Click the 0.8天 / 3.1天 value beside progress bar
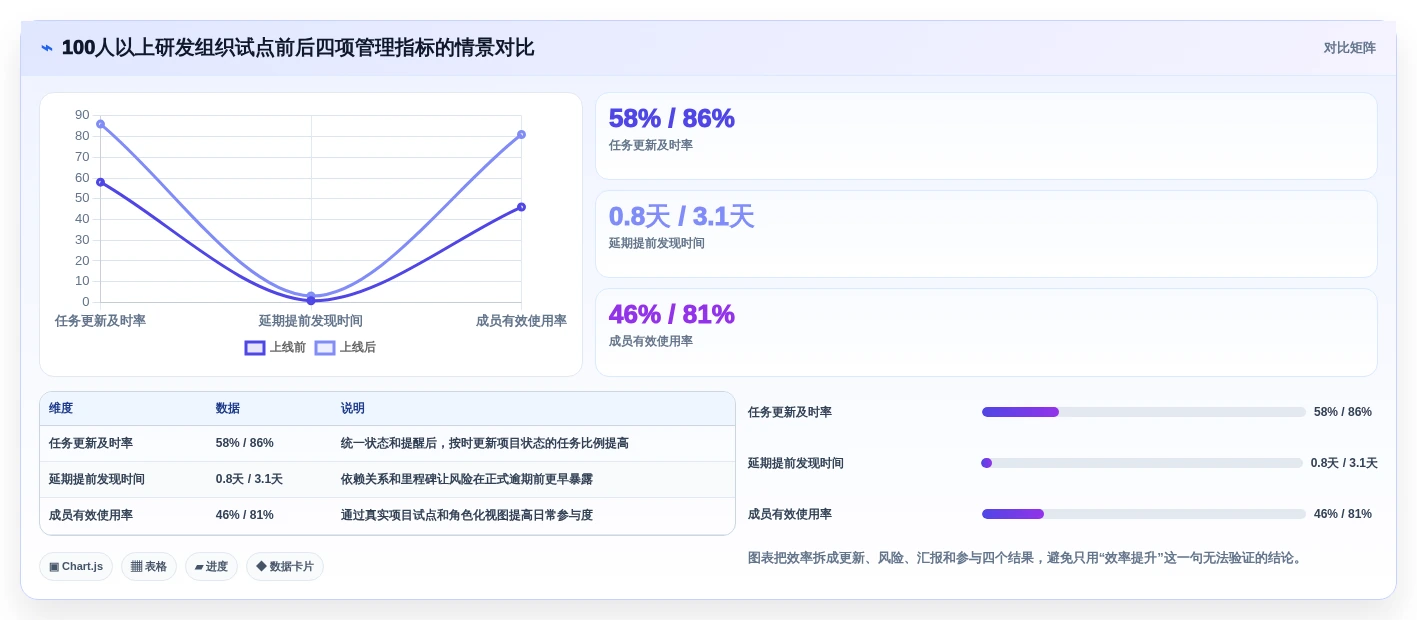Viewport: 1417px width, 620px height. click(1344, 463)
